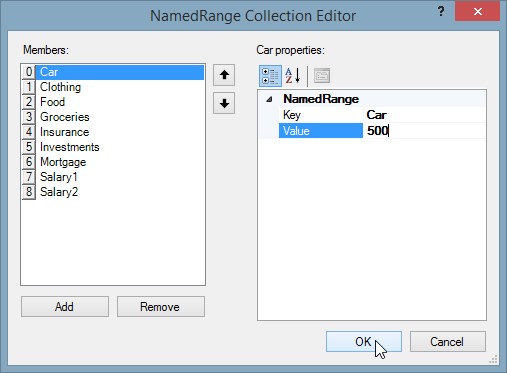Click the Add button

(x=65, y=307)
